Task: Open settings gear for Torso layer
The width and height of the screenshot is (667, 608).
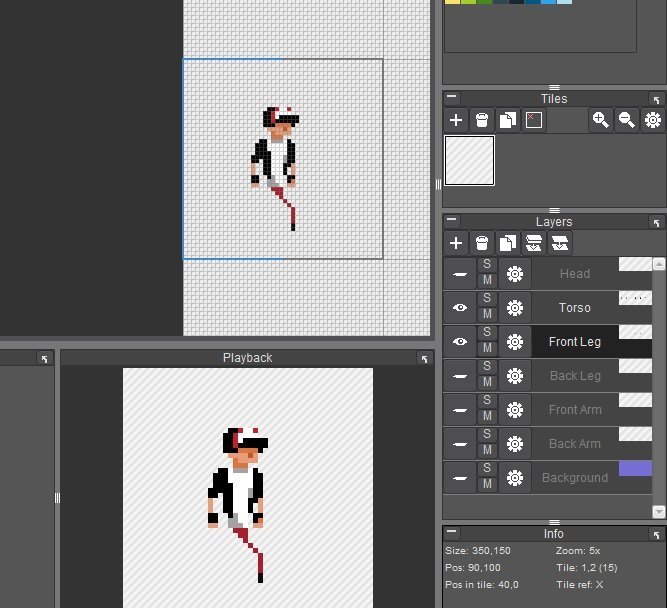Action: [x=515, y=308]
